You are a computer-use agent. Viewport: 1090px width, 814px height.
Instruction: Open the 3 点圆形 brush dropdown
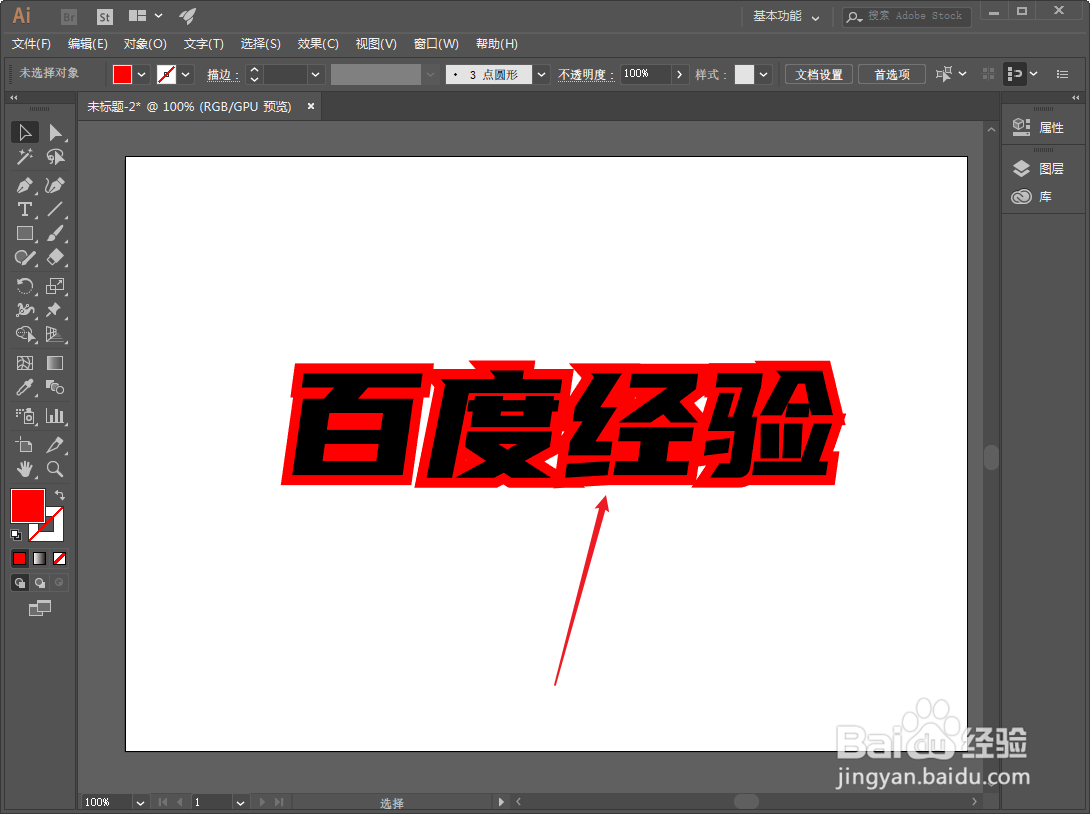point(542,74)
